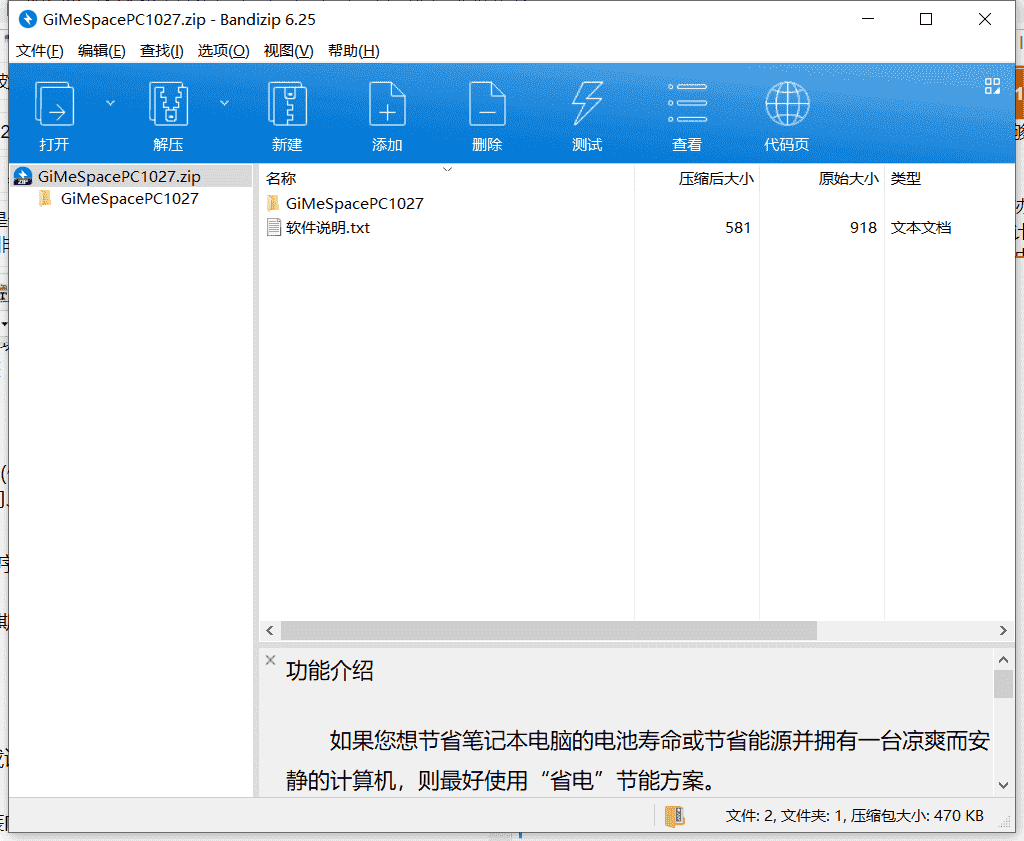Click the status bar file count text

click(x=854, y=816)
